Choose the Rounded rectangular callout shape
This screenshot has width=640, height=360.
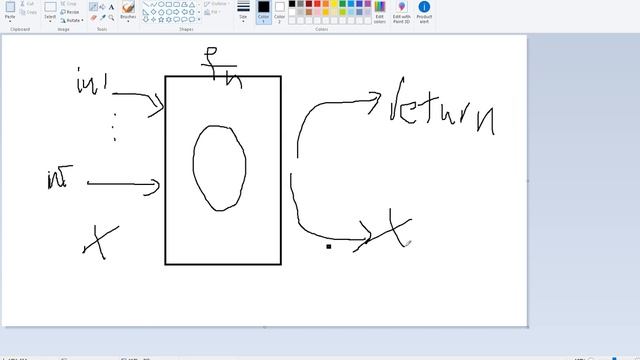click(176, 19)
